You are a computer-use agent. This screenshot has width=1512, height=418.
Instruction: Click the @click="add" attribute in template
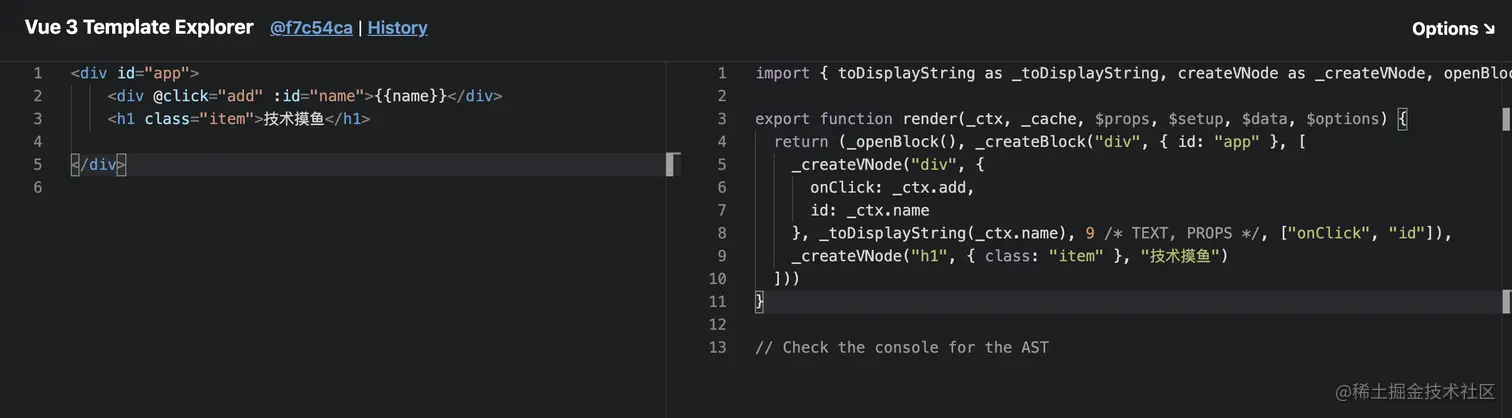point(206,96)
